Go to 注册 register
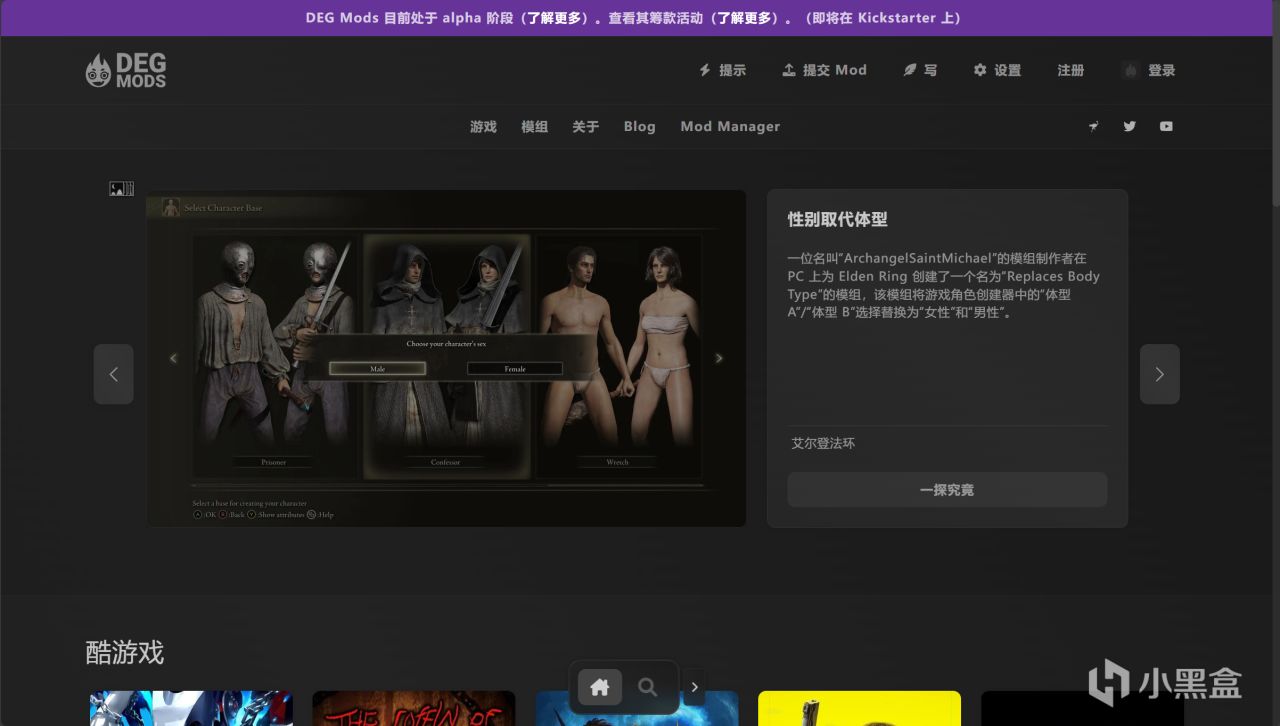 pyautogui.click(x=1071, y=70)
